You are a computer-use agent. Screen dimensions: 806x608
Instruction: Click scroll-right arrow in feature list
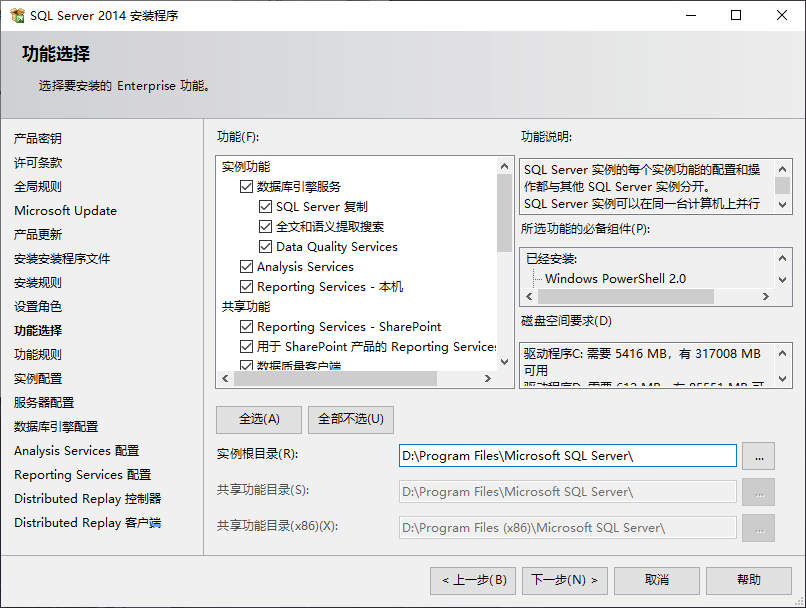click(x=488, y=379)
